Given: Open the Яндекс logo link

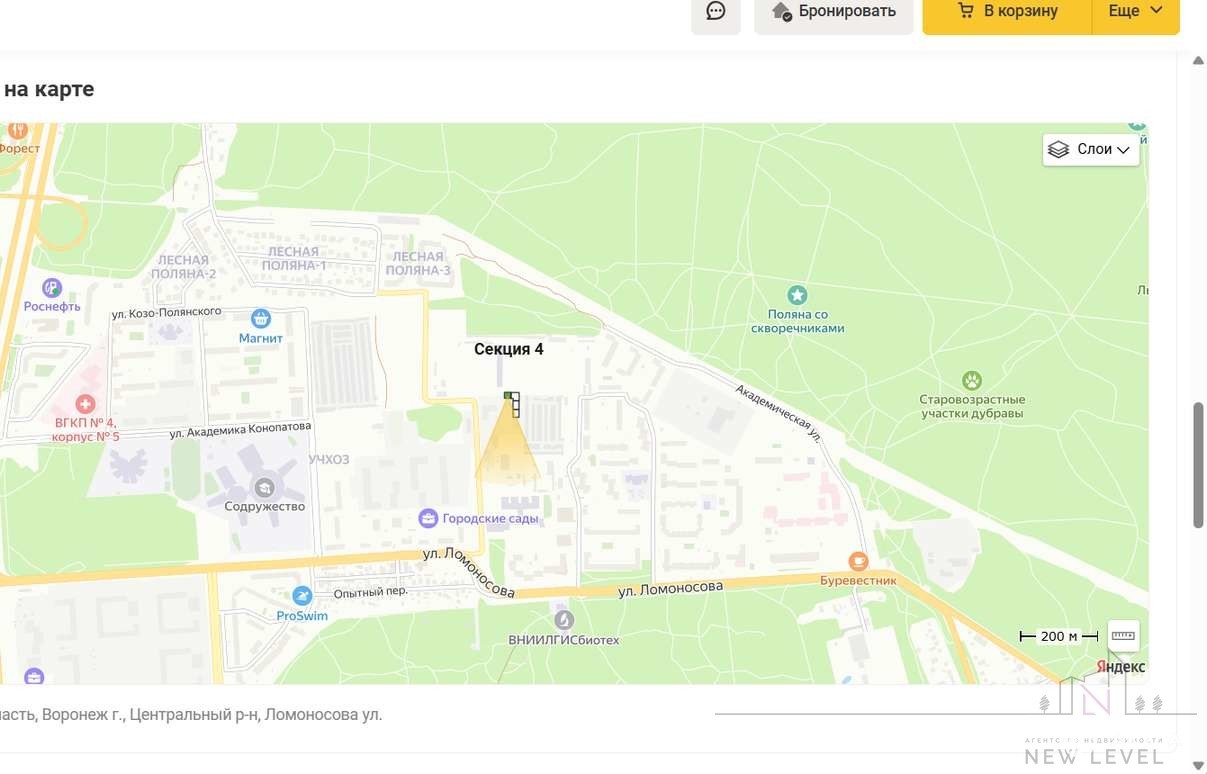Looking at the screenshot, I should 1120,667.
